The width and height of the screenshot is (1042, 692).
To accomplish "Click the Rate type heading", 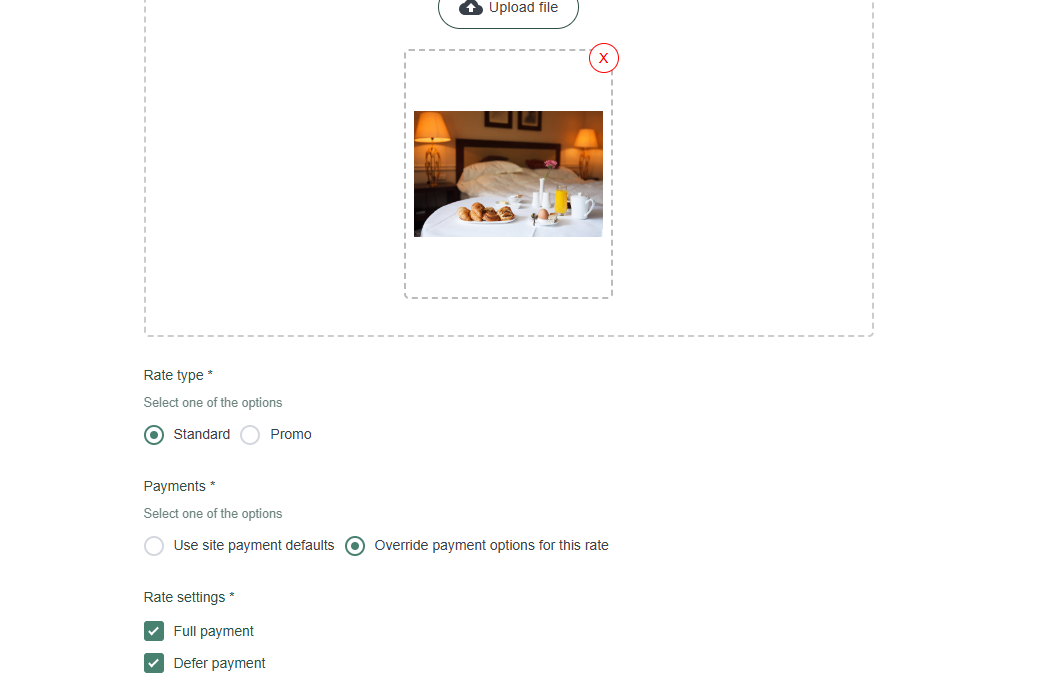I will pyautogui.click(x=178, y=375).
